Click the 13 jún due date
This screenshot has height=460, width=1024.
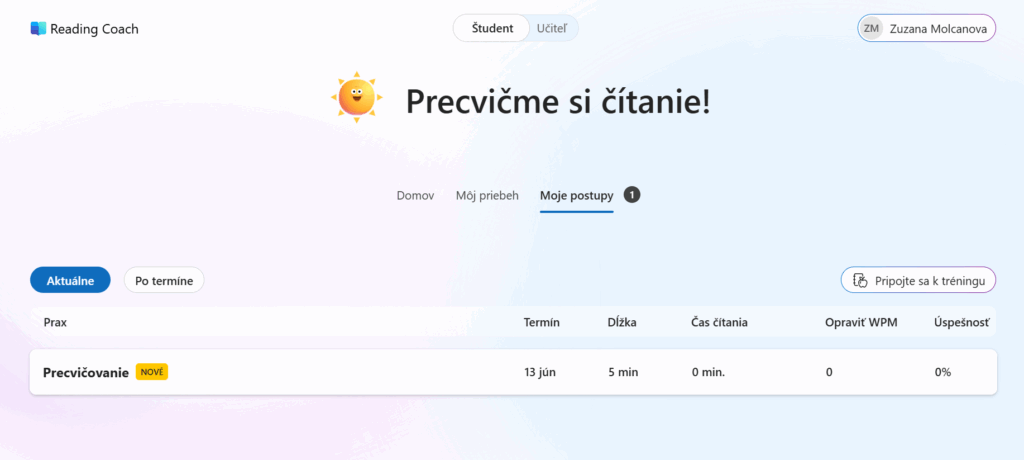pos(539,372)
